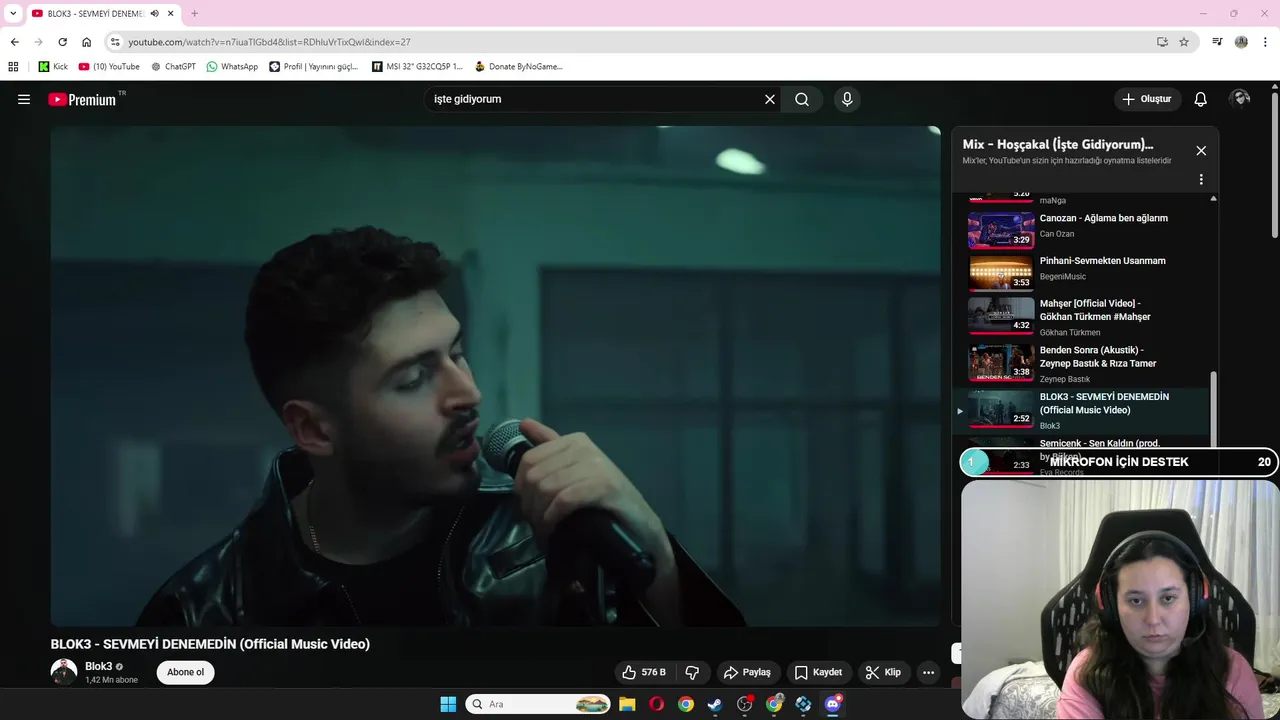Open File Explorer from taskbar
Image resolution: width=1280 pixels, height=720 pixels.
627,704
